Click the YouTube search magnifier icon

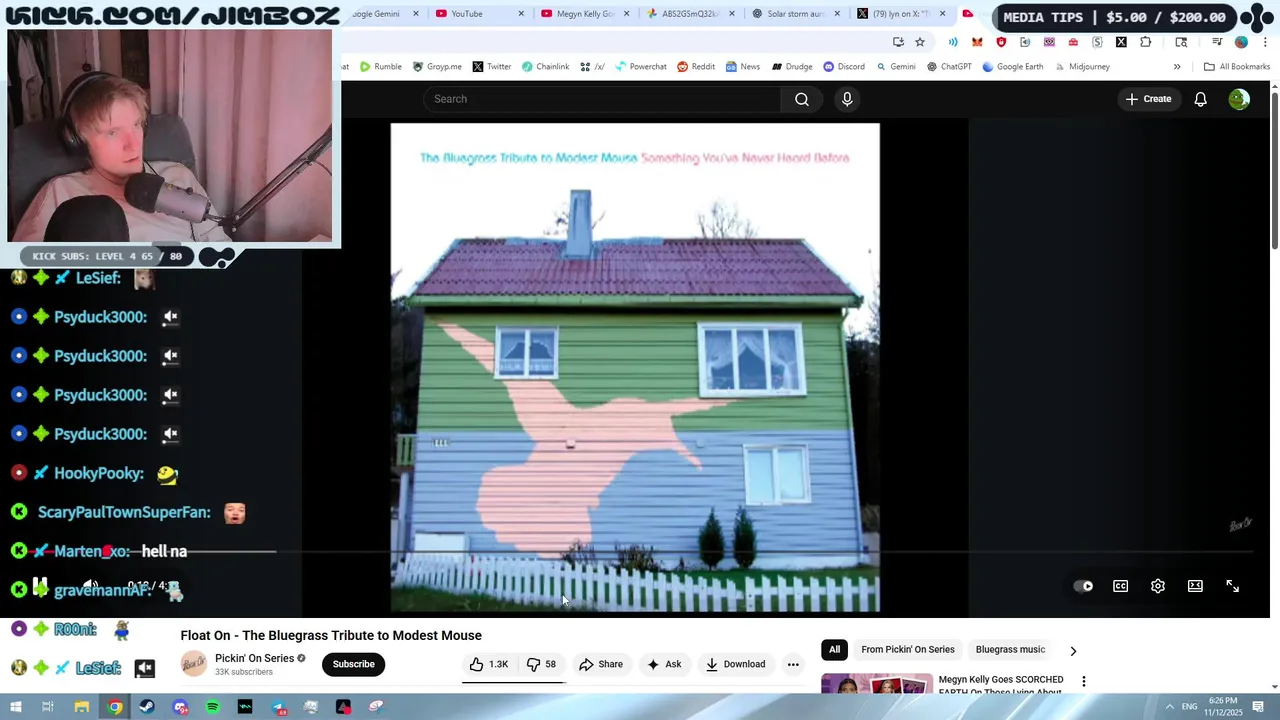tap(802, 99)
